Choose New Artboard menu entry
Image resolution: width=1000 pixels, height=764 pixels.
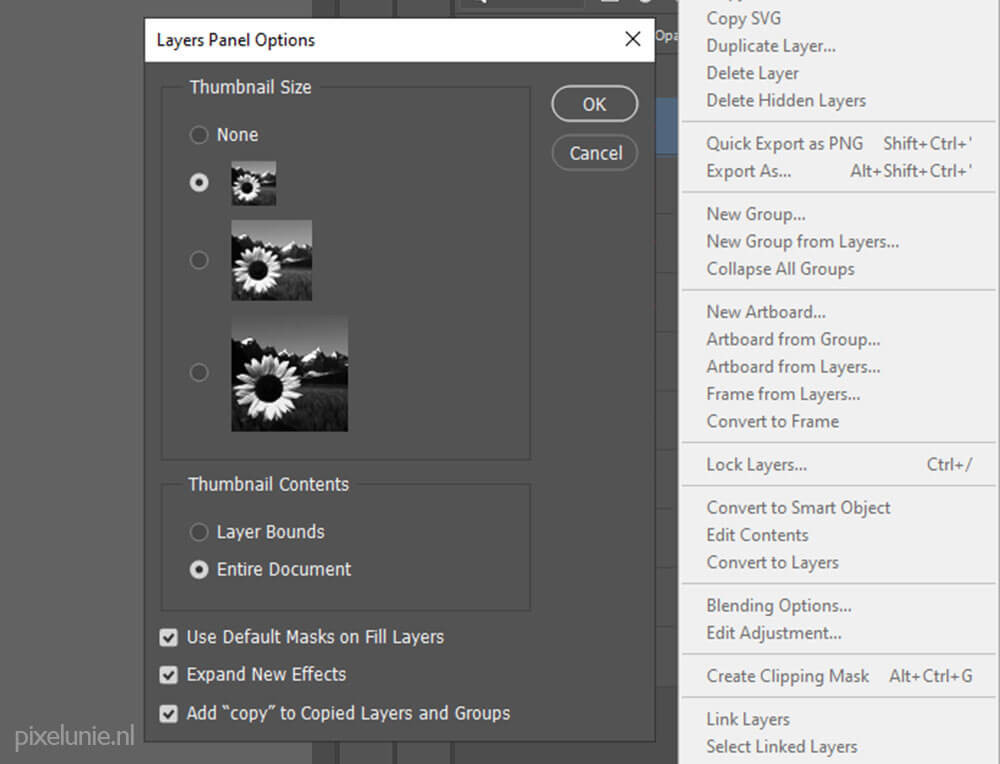pos(766,312)
